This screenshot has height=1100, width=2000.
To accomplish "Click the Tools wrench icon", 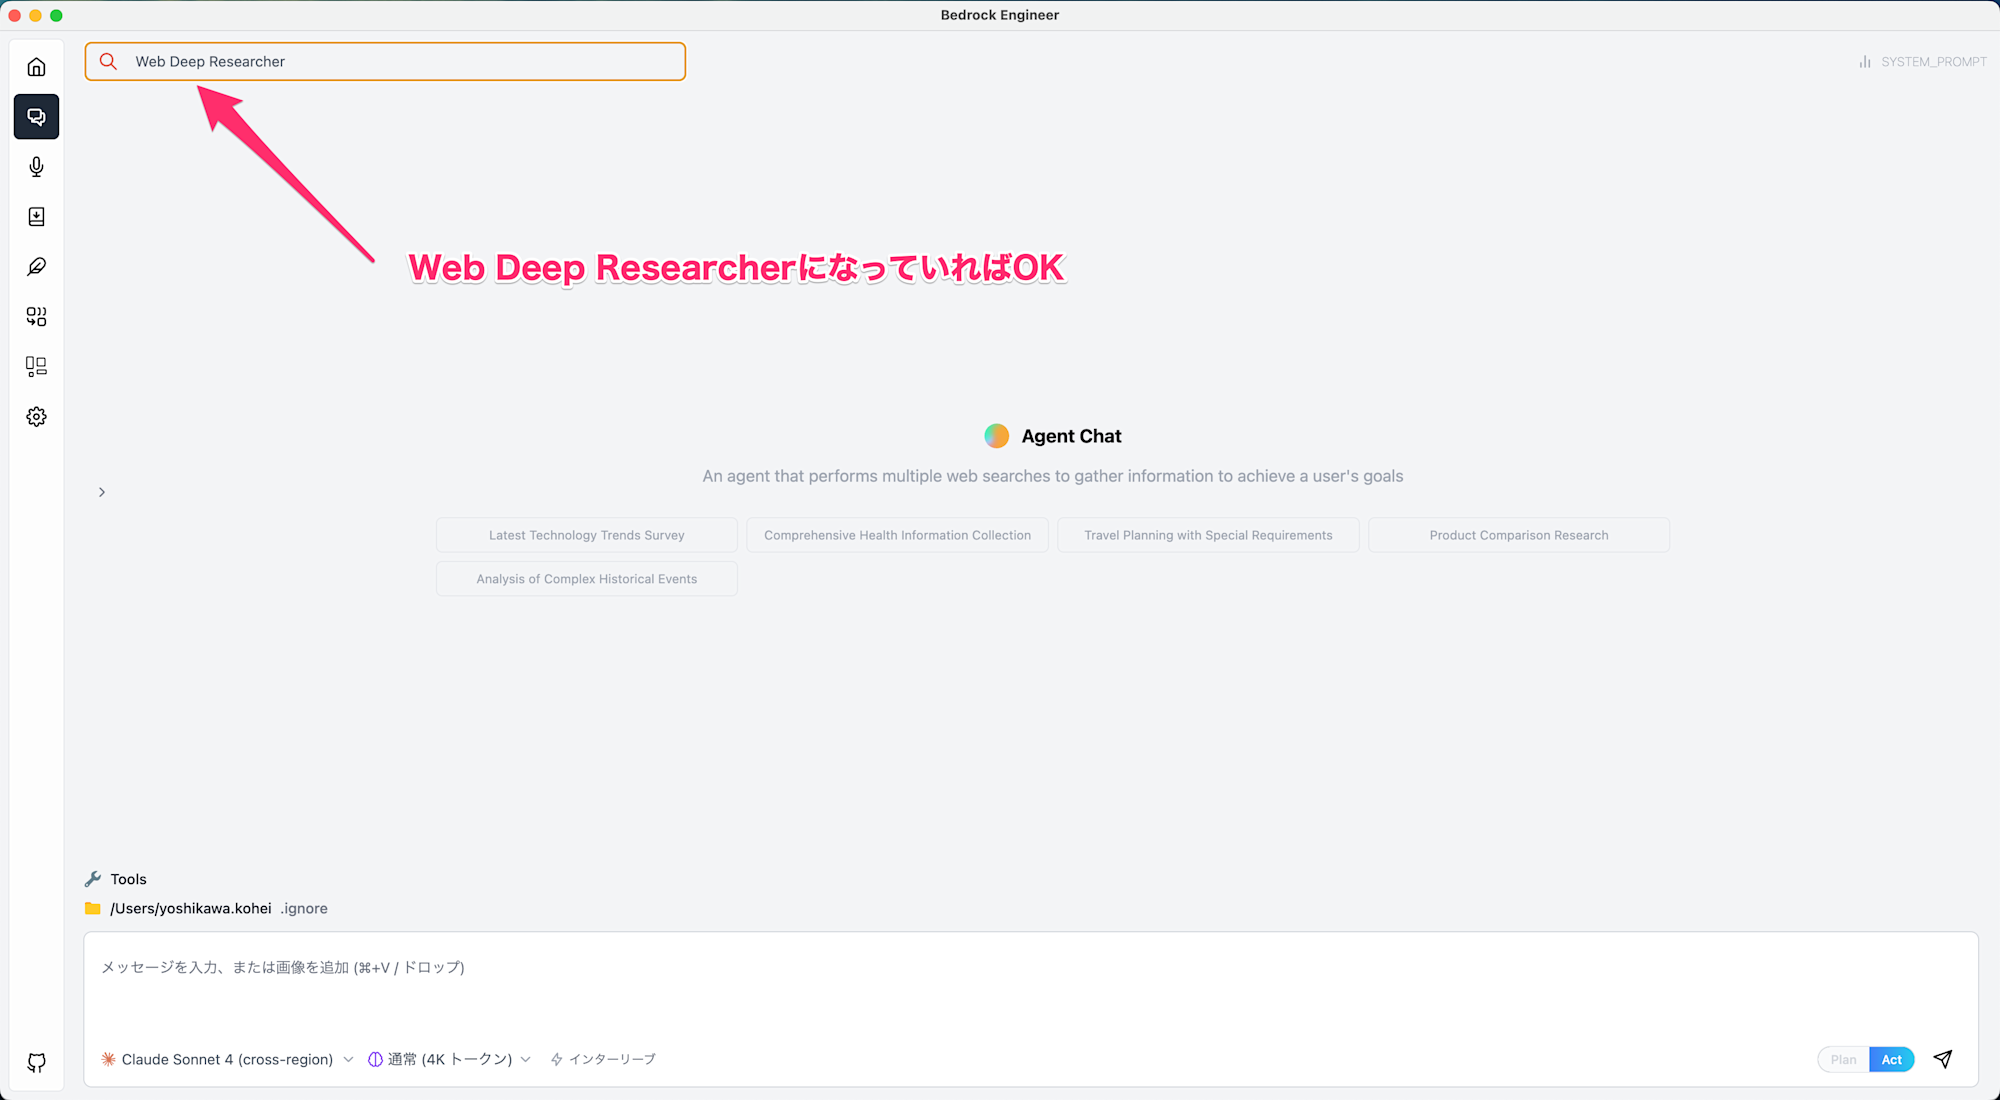I will pos(93,879).
